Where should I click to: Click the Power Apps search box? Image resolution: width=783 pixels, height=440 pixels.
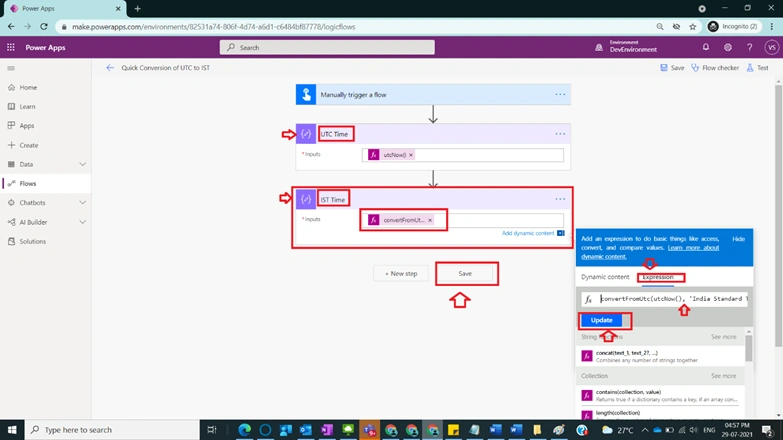pyautogui.click(x=327, y=47)
